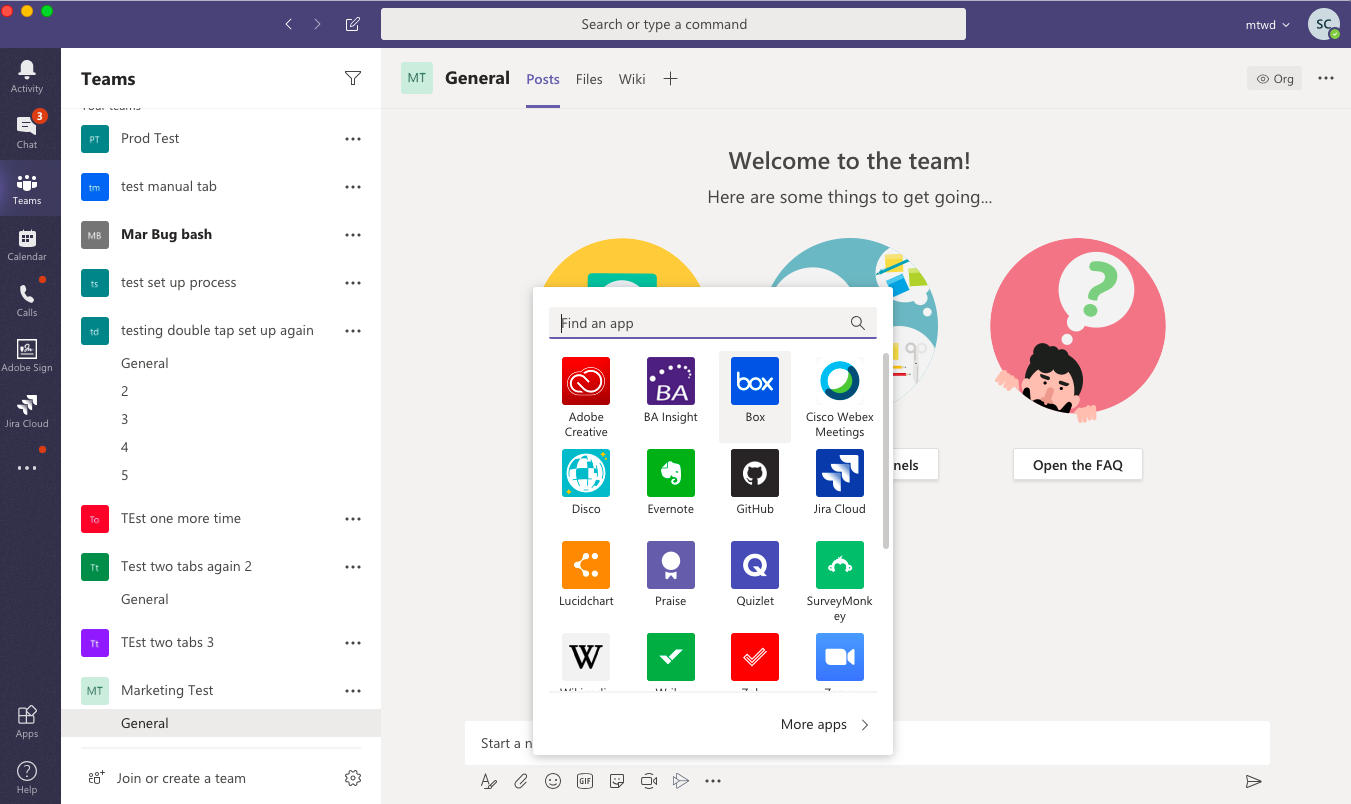Open the emoji picker
The height and width of the screenshot is (804, 1351).
553,781
